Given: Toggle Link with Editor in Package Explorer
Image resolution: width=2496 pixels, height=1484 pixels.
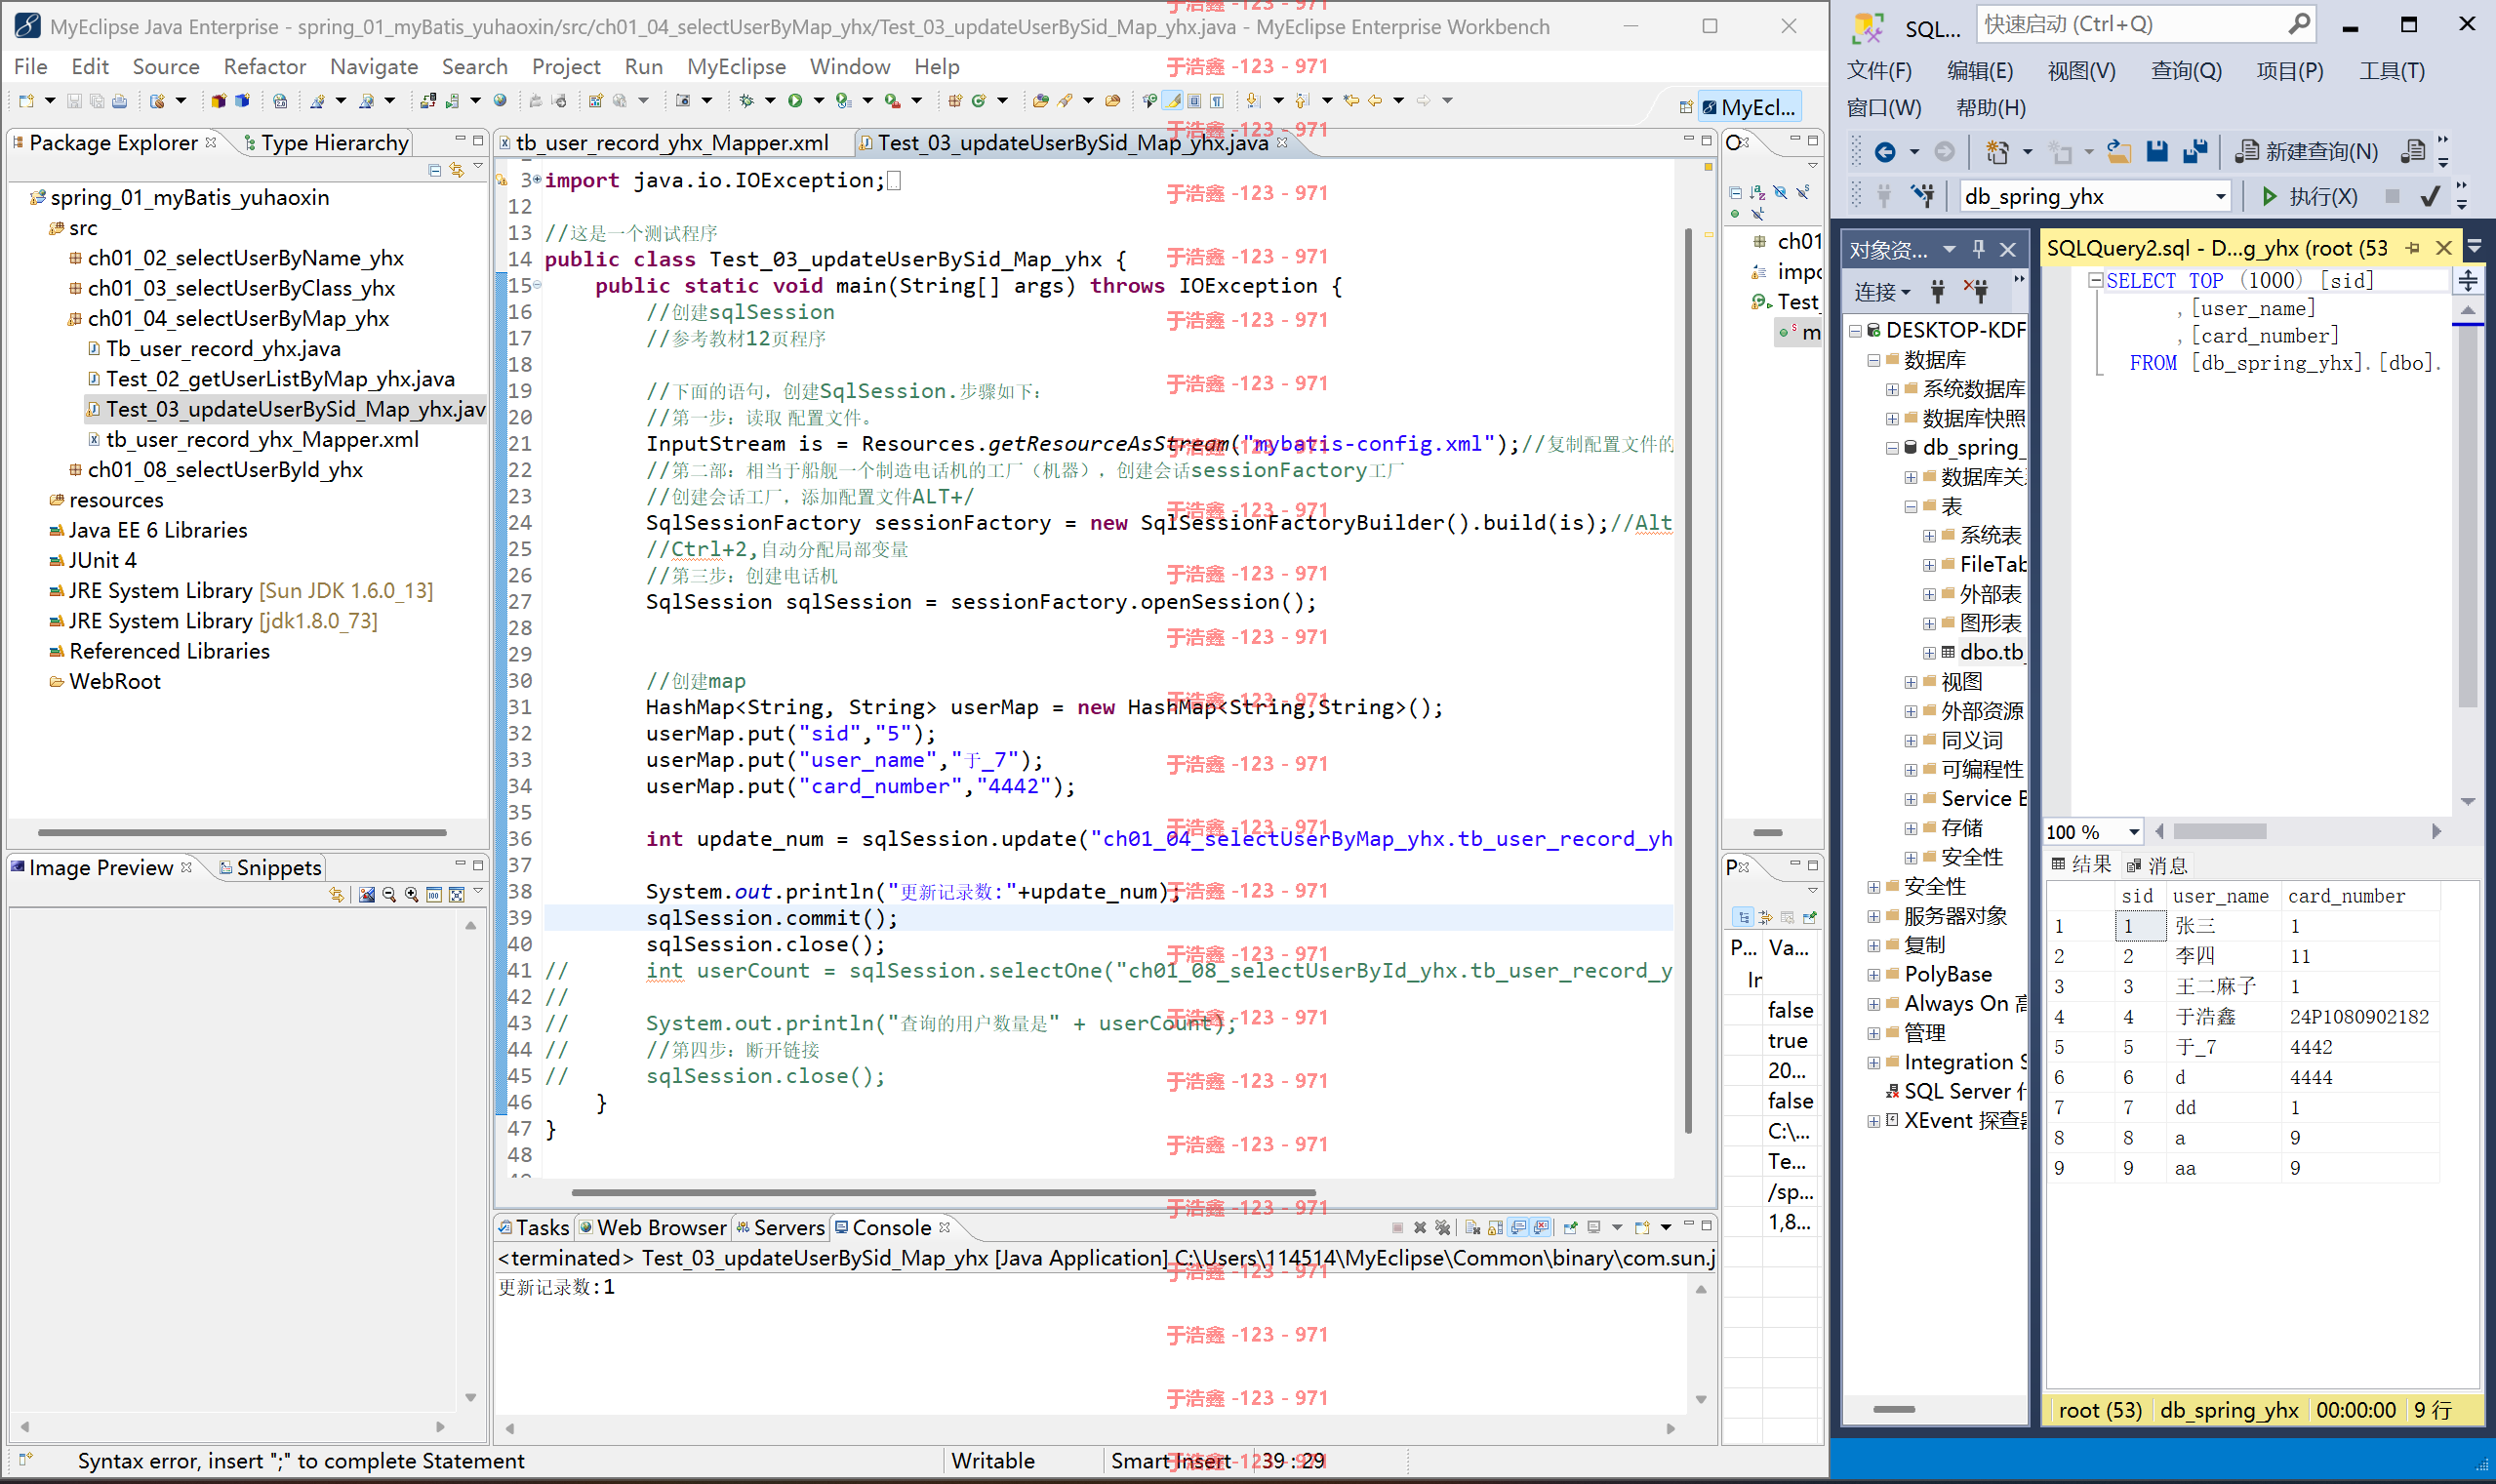Looking at the screenshot, I should coord(457,170).
